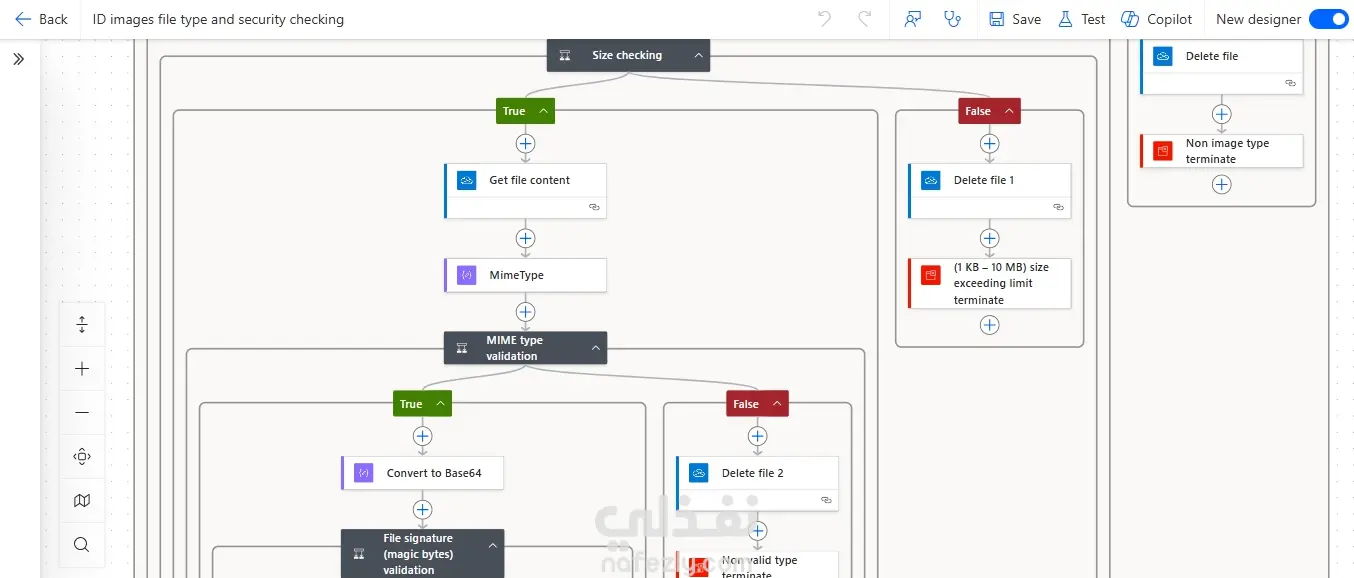The image size is (1354, 578).
Task: Go Back using the back arrow
Action: pyautogui.click(x=41, y=19)
